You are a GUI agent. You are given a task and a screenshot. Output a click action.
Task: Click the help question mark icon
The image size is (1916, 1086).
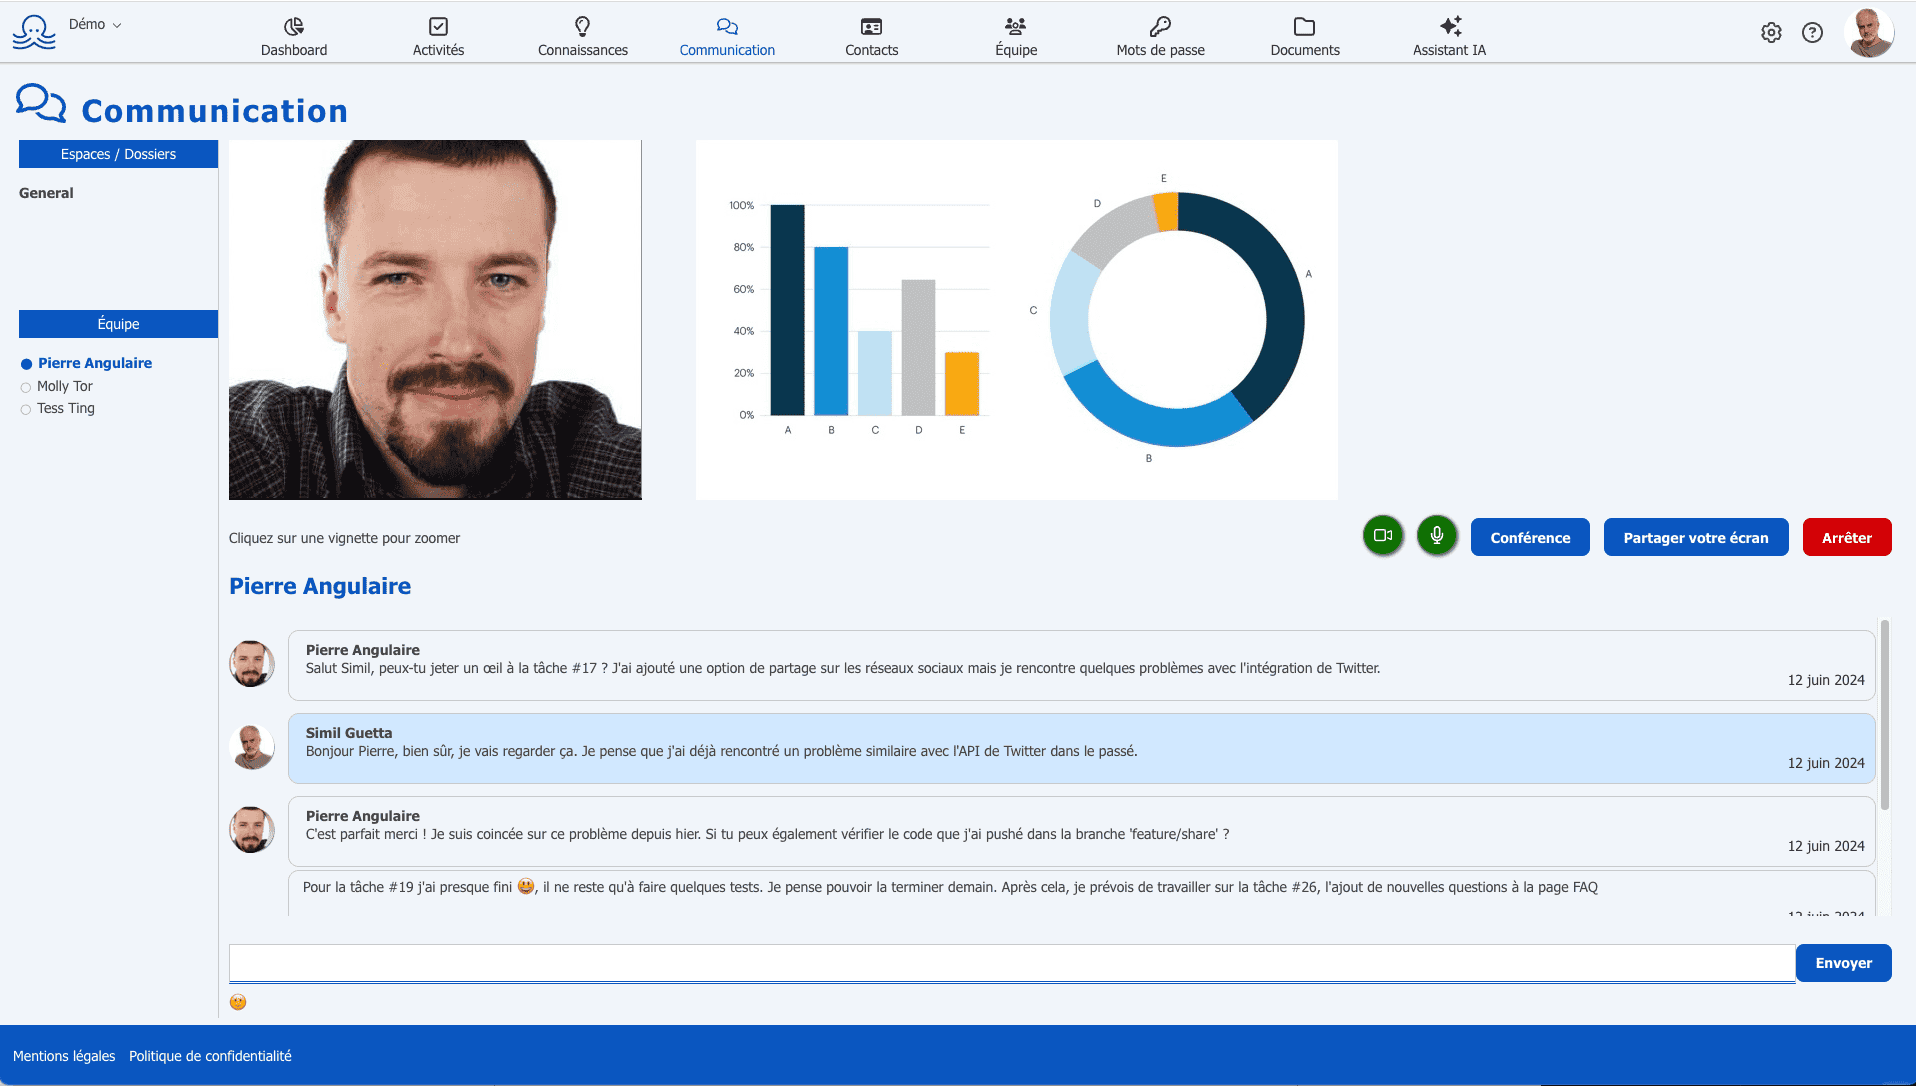[1812, 33]
